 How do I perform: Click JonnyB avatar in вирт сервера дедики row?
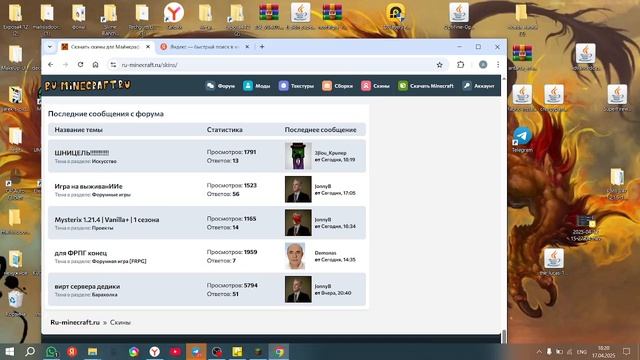pyautogui.click(x=298, y=289)
